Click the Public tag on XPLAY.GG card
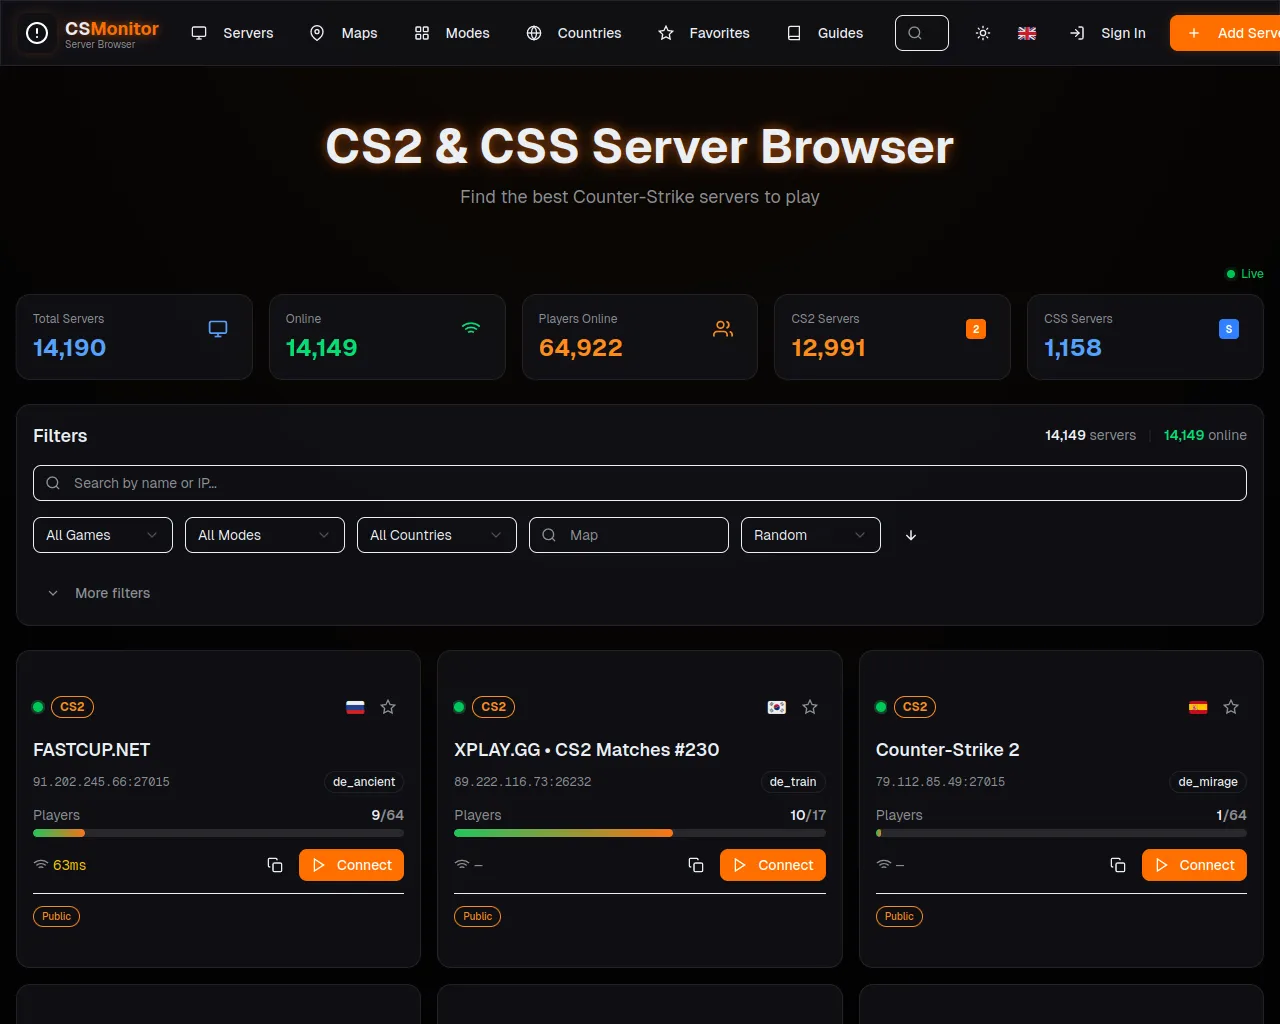1280x1024 pixels. [x=478, y=916]
